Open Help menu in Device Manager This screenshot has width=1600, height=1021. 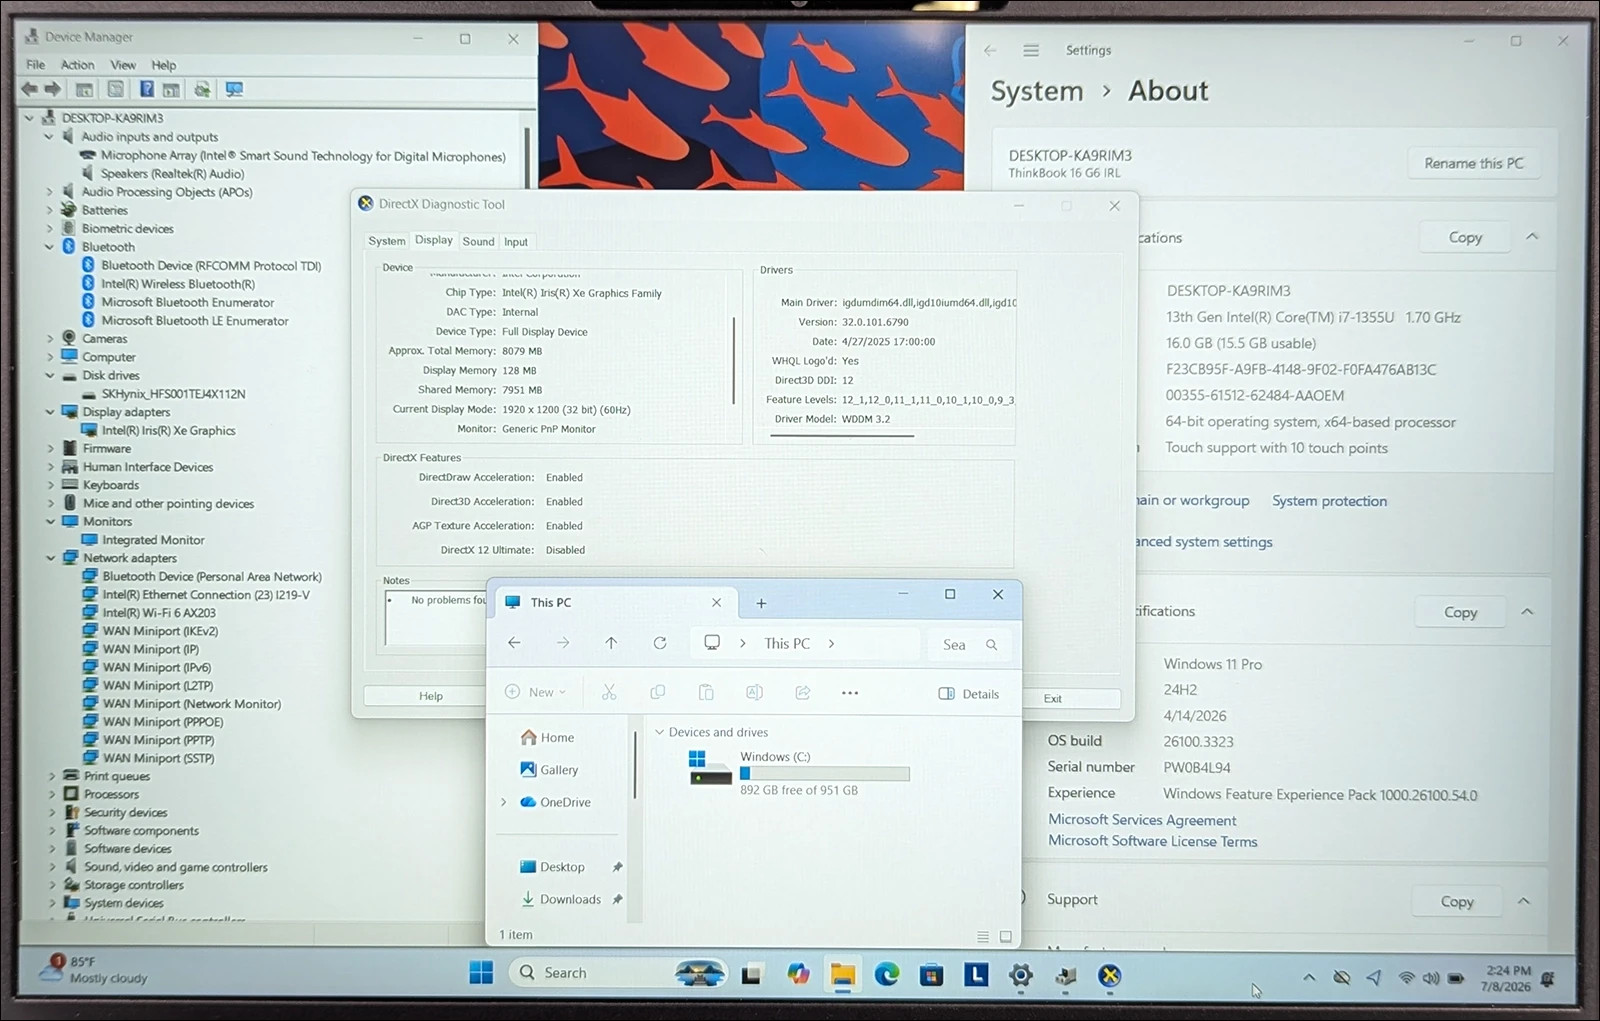(x=164, y=65)
